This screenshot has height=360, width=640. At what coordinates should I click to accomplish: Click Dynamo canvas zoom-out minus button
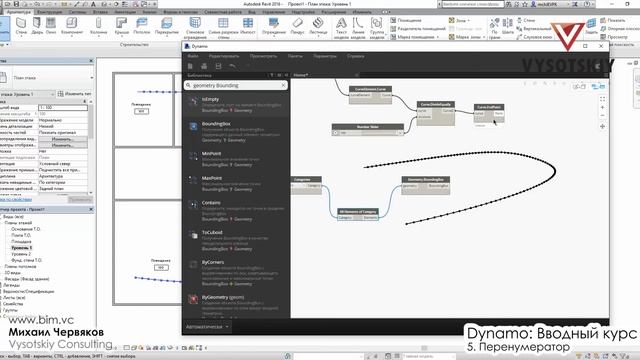(x=602, y=116)
